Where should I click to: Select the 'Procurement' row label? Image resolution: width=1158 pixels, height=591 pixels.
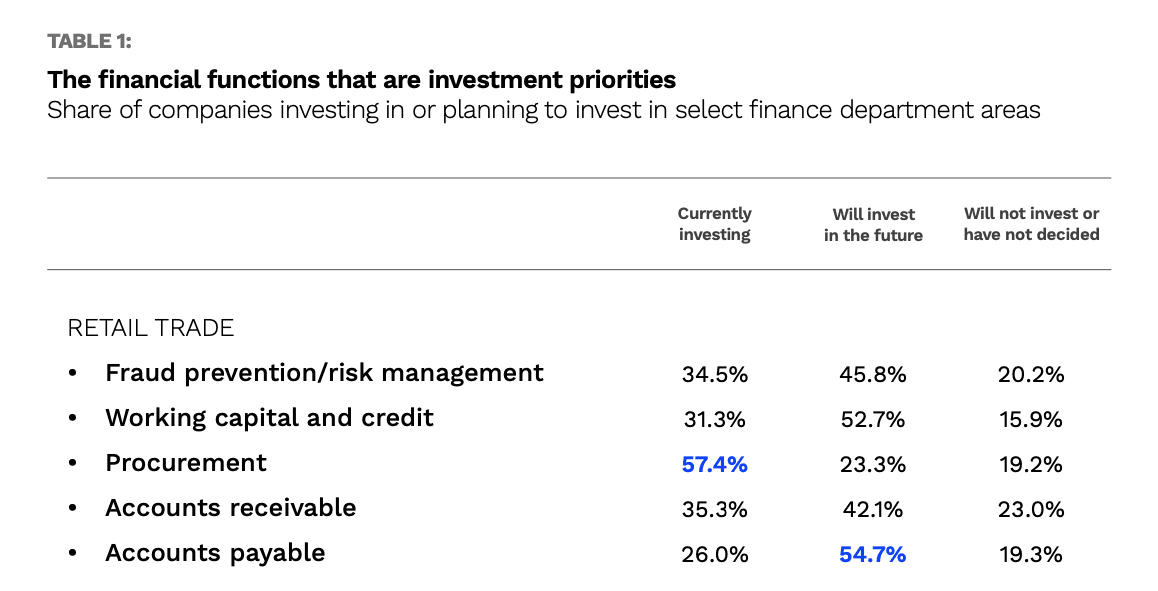[186, 463]
